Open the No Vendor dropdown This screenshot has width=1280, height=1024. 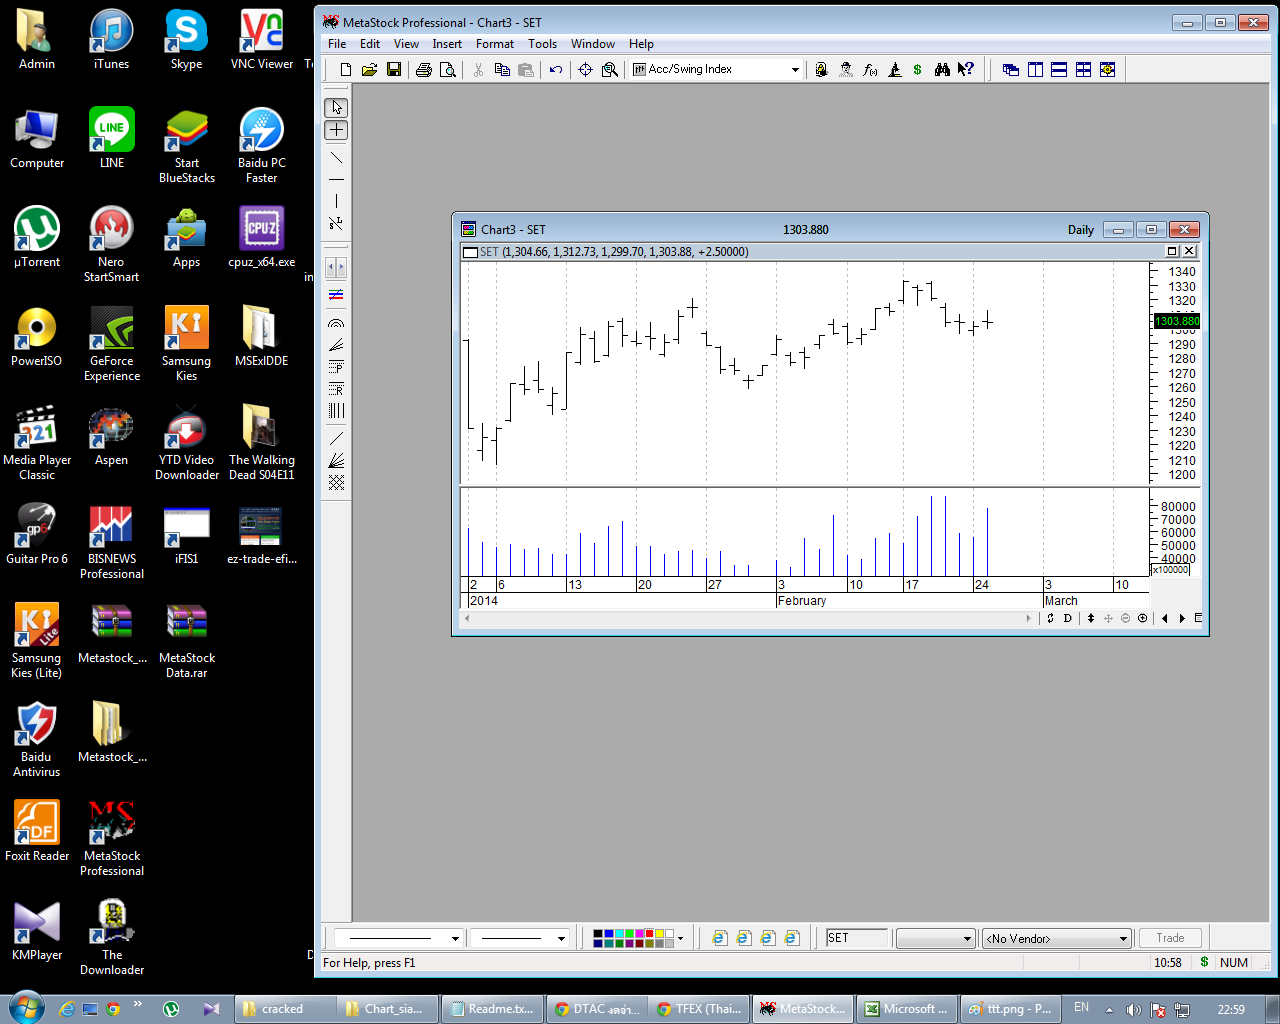[1123, 938]
